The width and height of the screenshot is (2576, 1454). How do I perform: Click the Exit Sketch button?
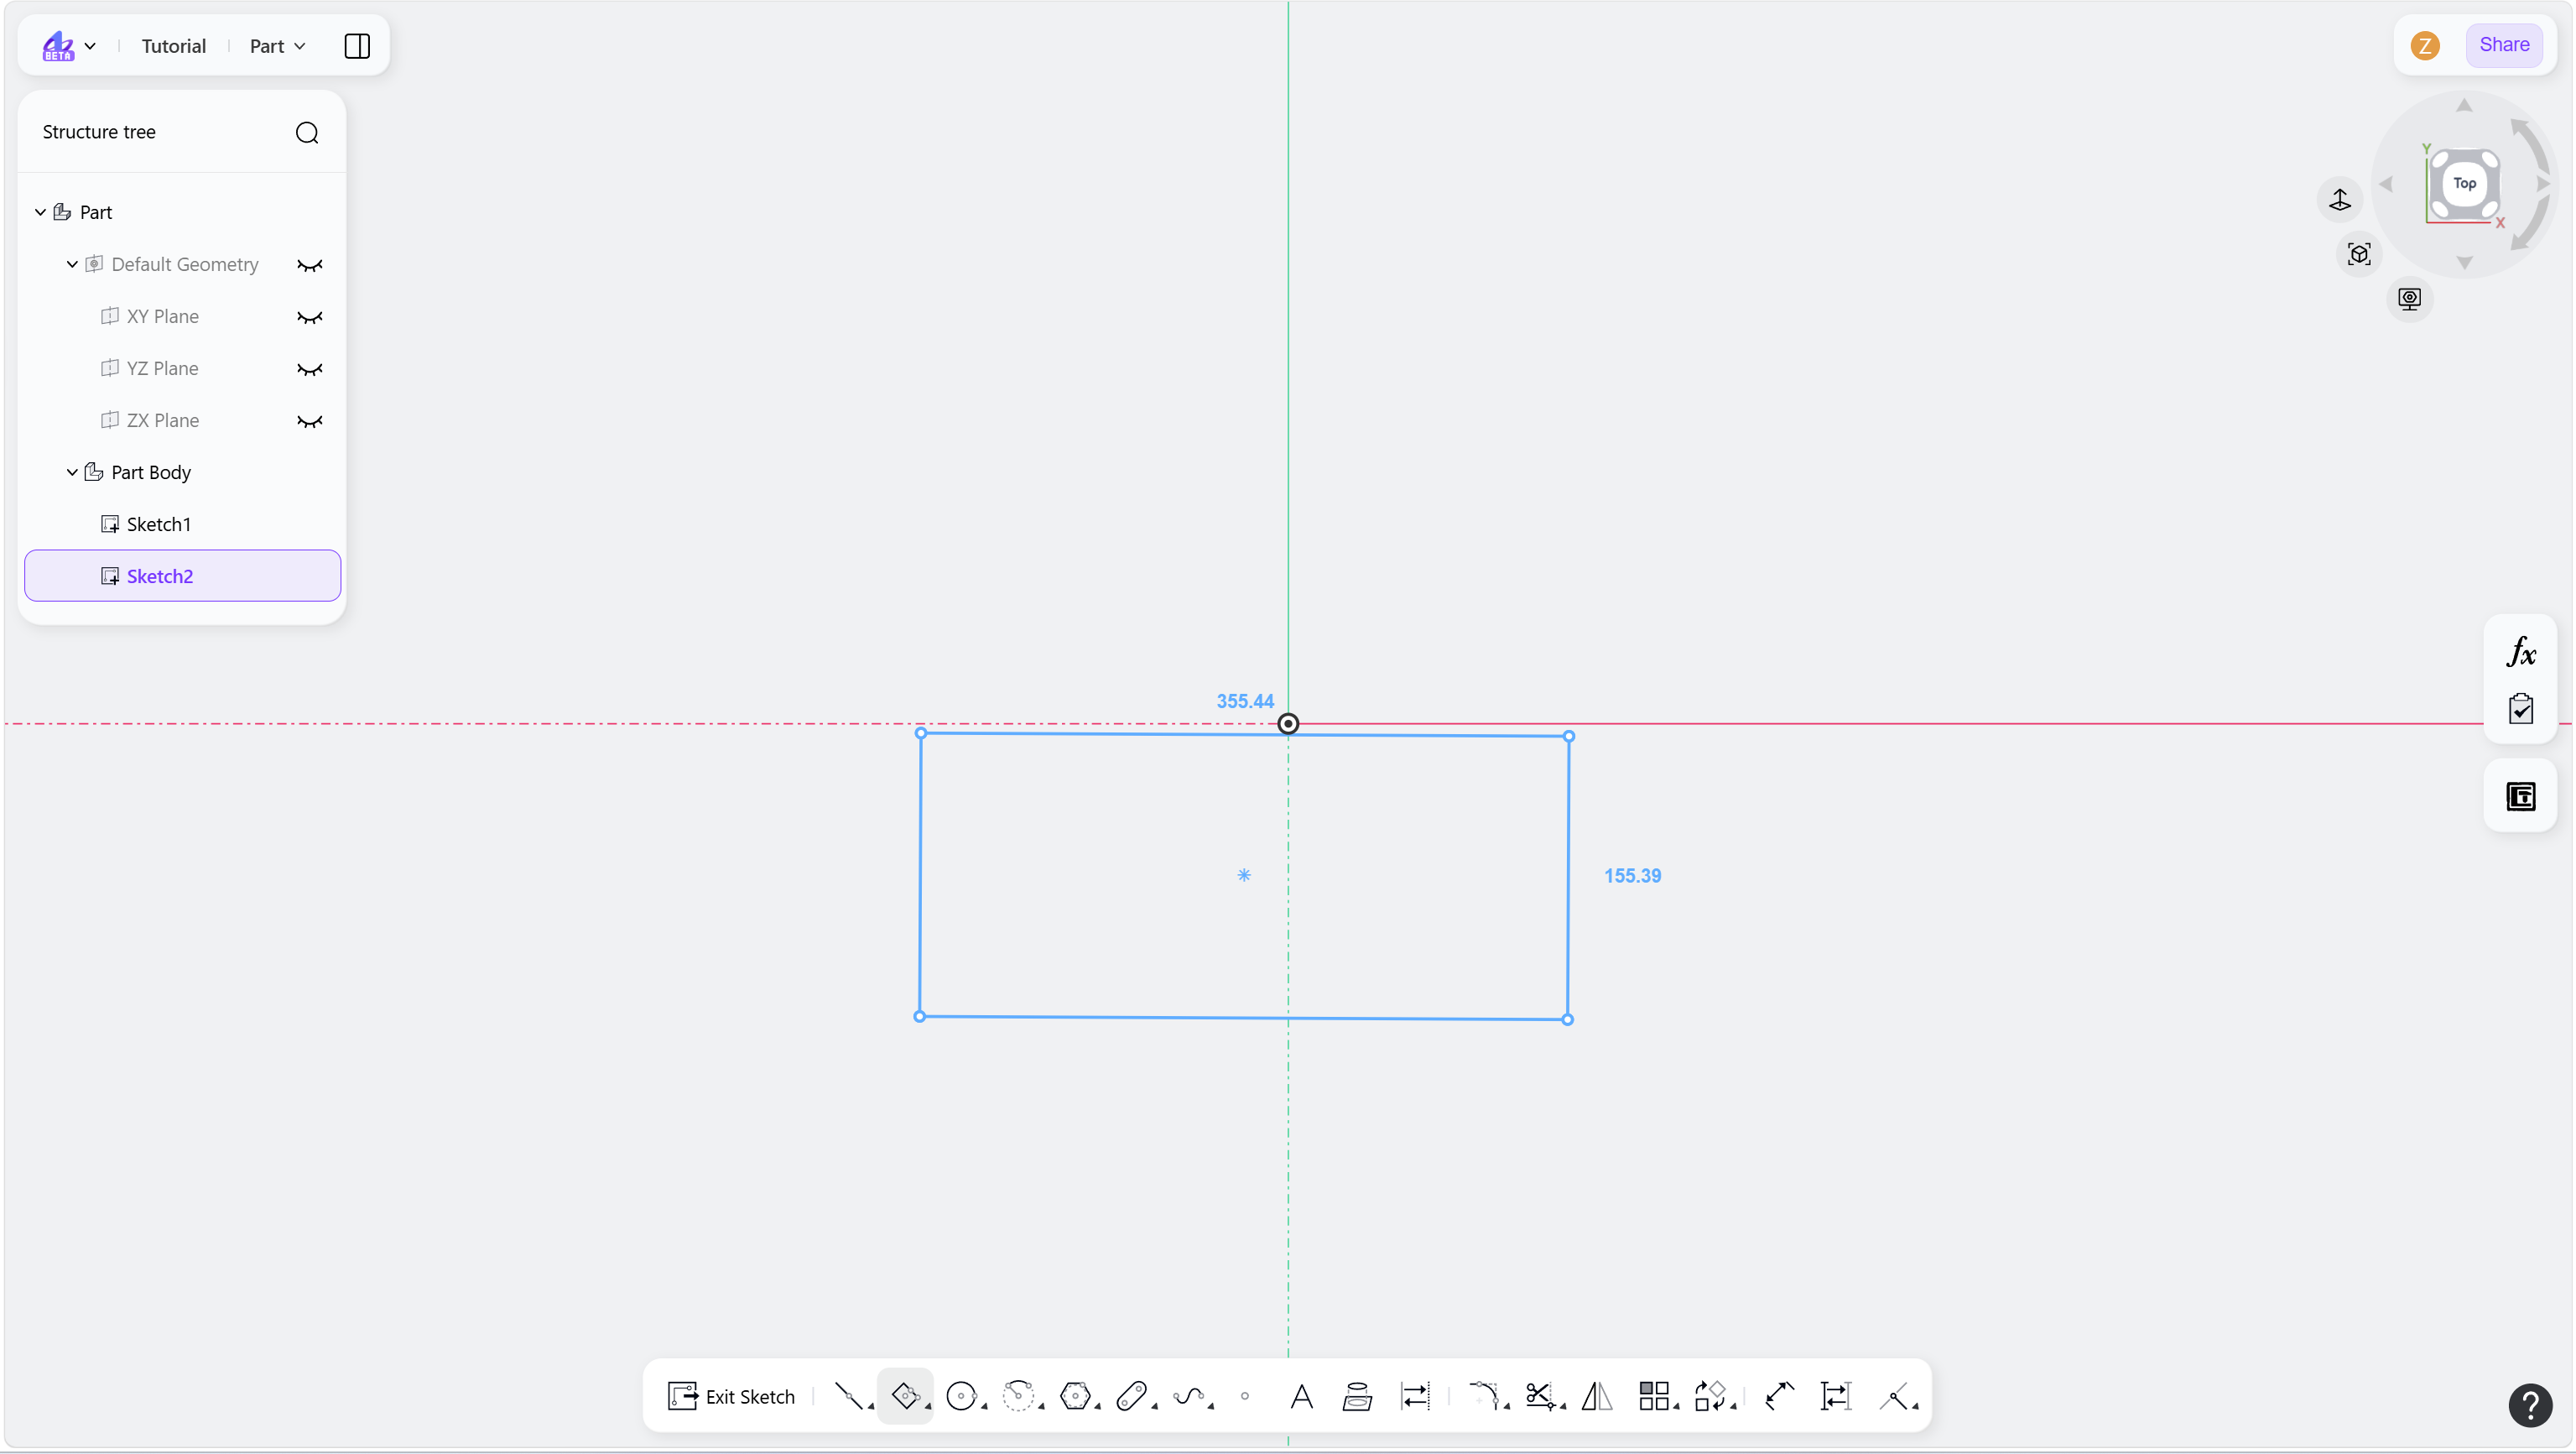click(x=731, y=1396)
